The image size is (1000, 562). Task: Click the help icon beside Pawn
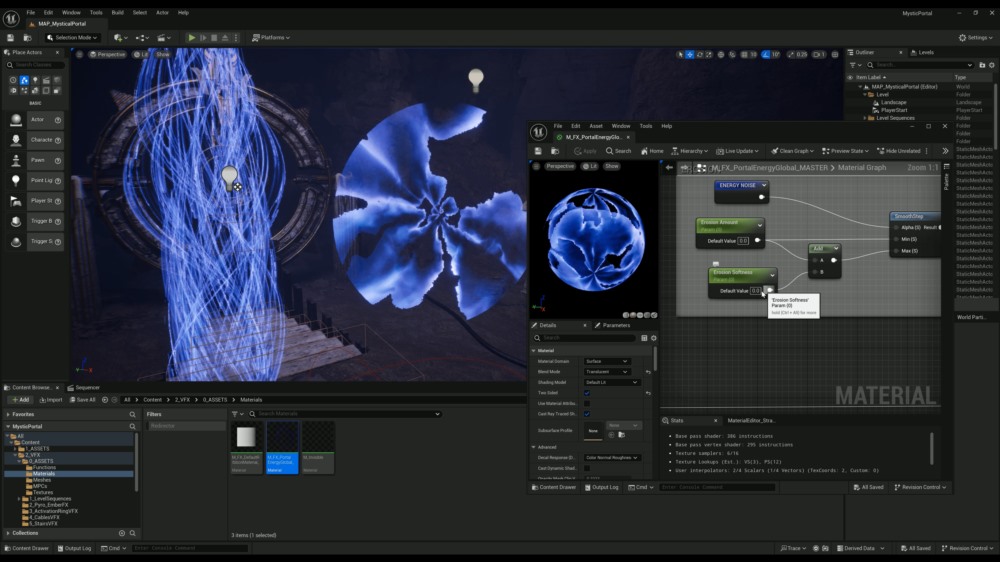coord(58,161)
